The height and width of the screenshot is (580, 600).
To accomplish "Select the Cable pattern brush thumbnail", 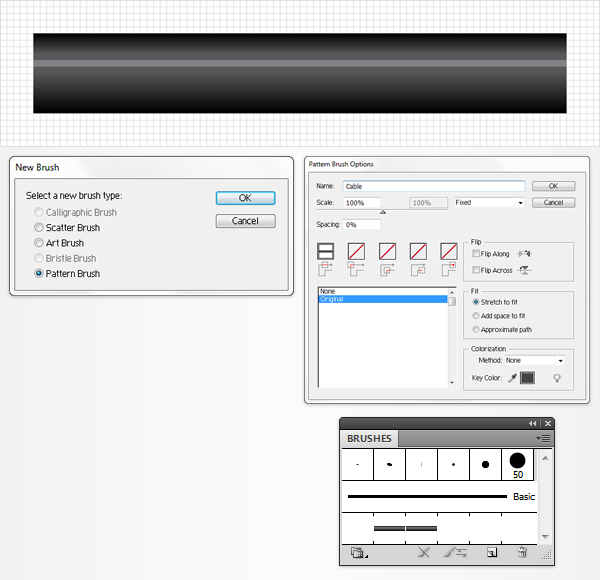I will pos(405,528).
